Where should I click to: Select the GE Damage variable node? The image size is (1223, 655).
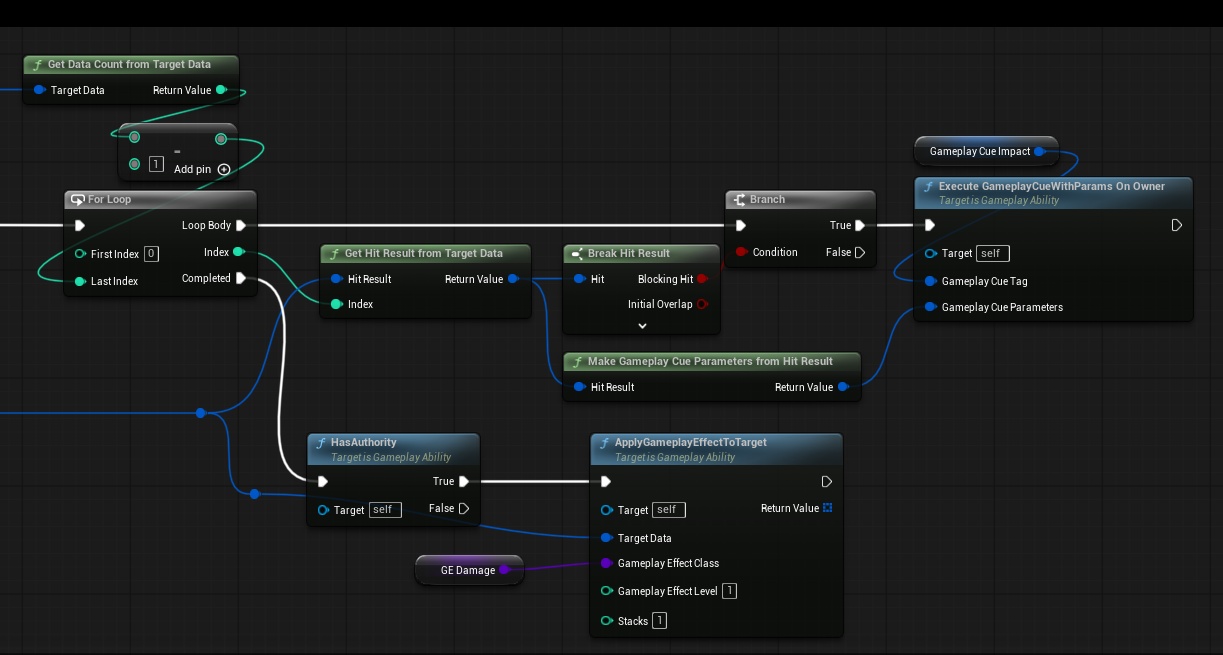467,570
